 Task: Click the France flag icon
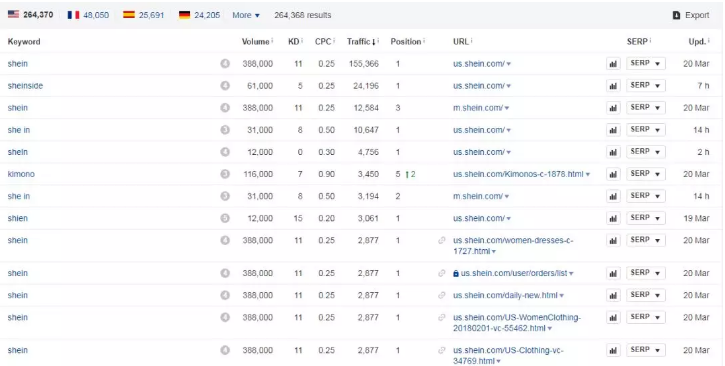tap(73, 15)
